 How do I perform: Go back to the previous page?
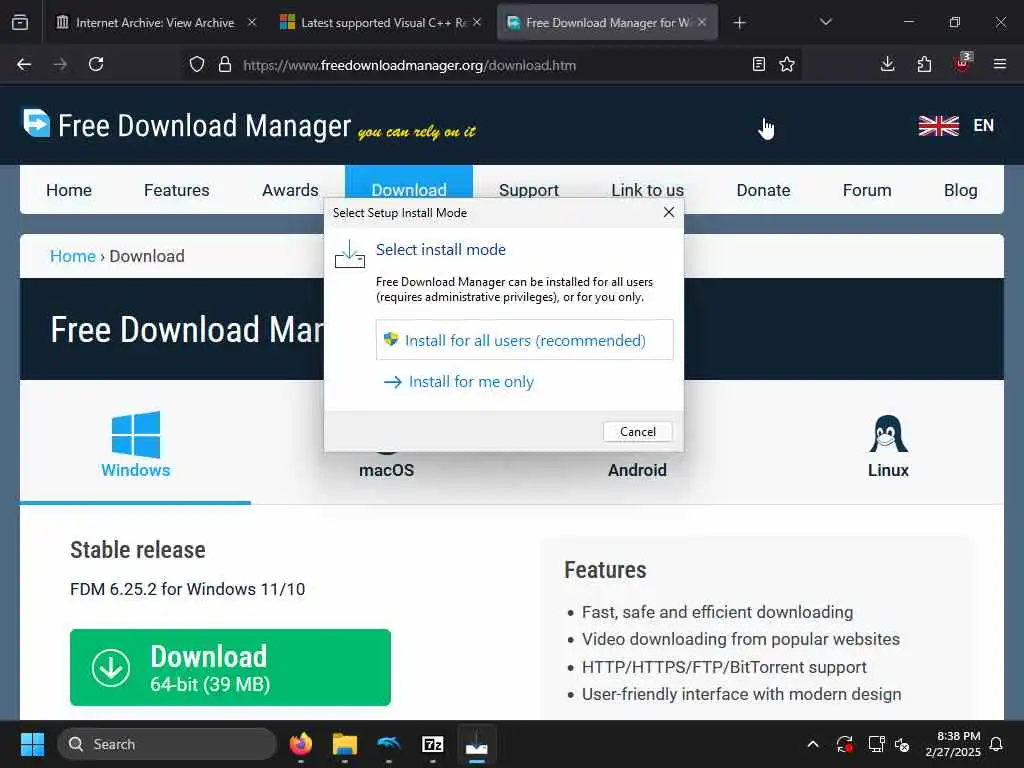pyautogui.click(x=24, y=64)
